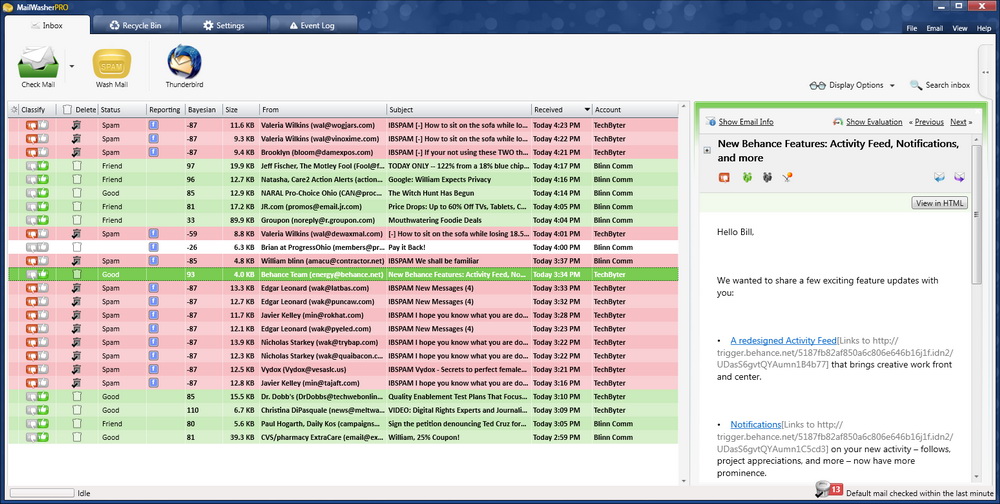The height and width of the screenshot is (504, 1000).
Task: Open the Help menu
Action: coord(984,28)
